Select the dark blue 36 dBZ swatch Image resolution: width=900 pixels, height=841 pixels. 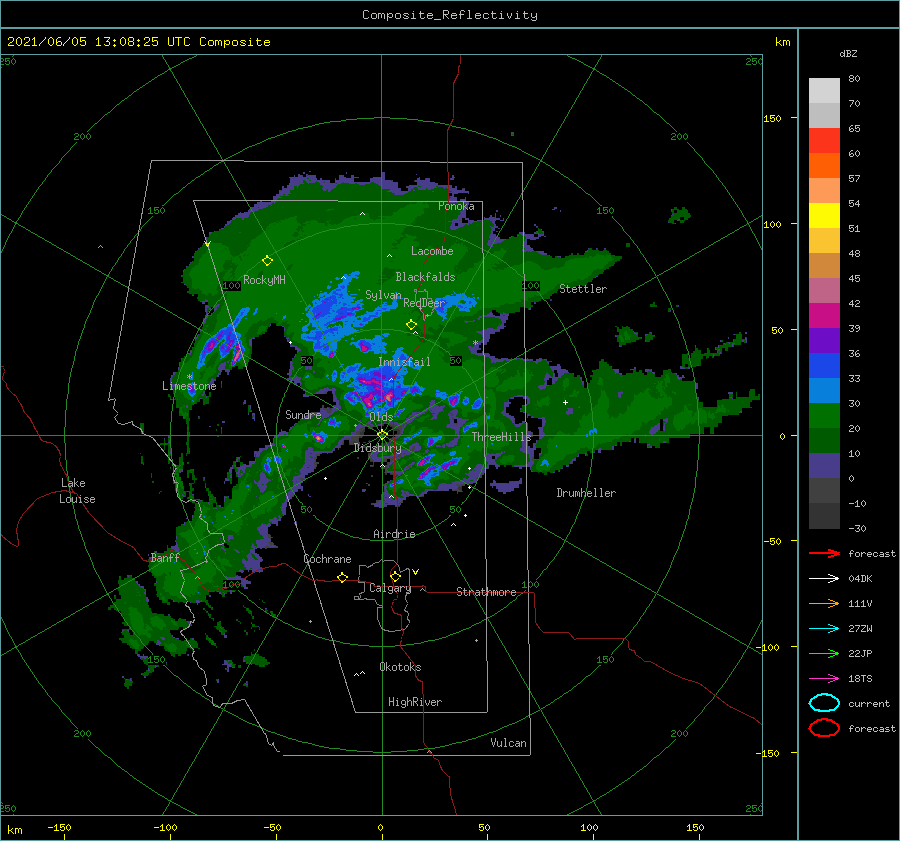click(824, 366)
